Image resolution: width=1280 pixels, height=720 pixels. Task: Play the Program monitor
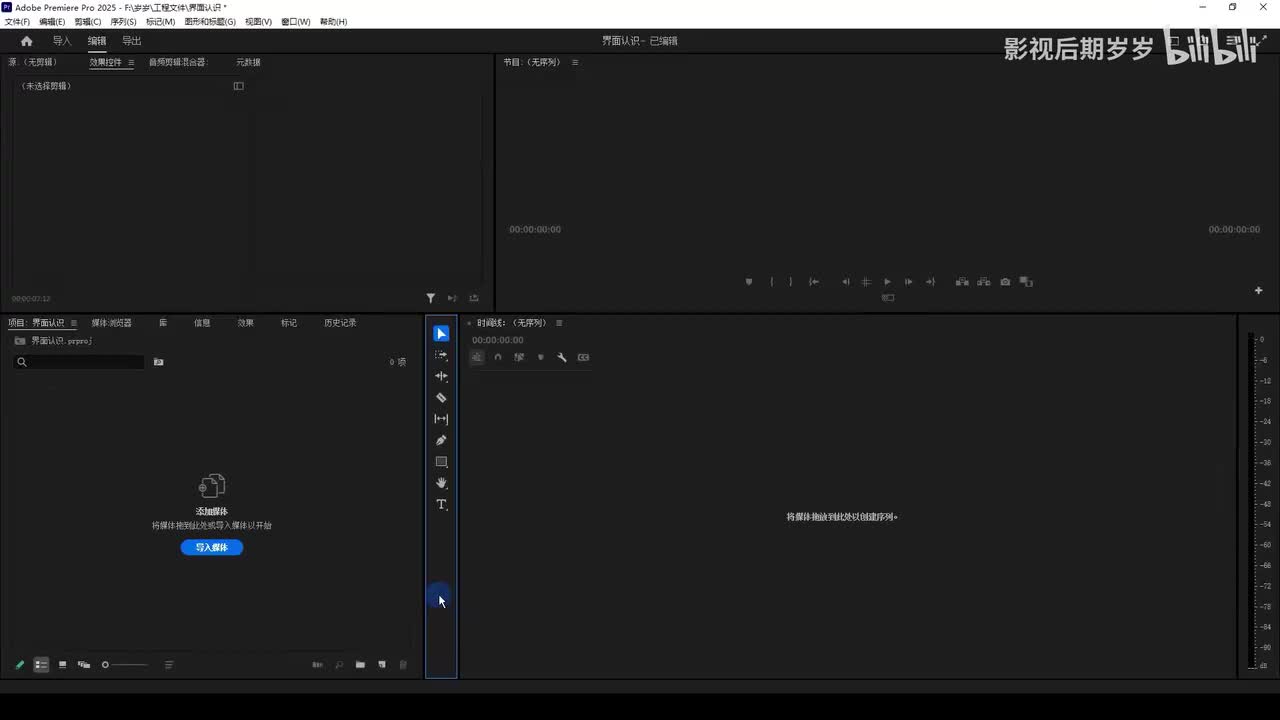click(x=887, y=282)
